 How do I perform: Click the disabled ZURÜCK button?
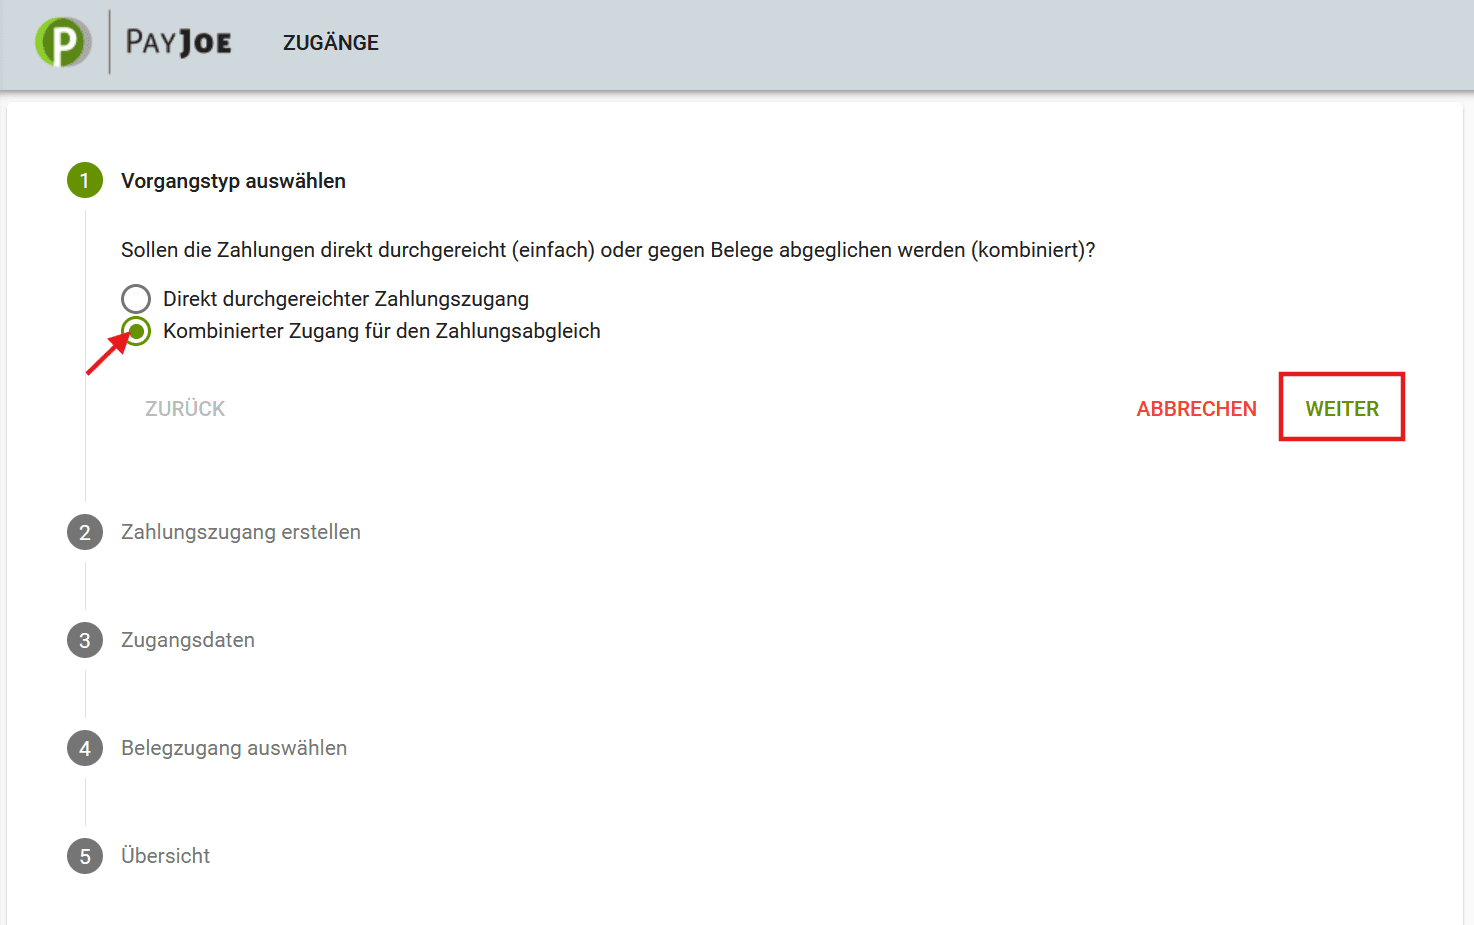coord(185,408)
